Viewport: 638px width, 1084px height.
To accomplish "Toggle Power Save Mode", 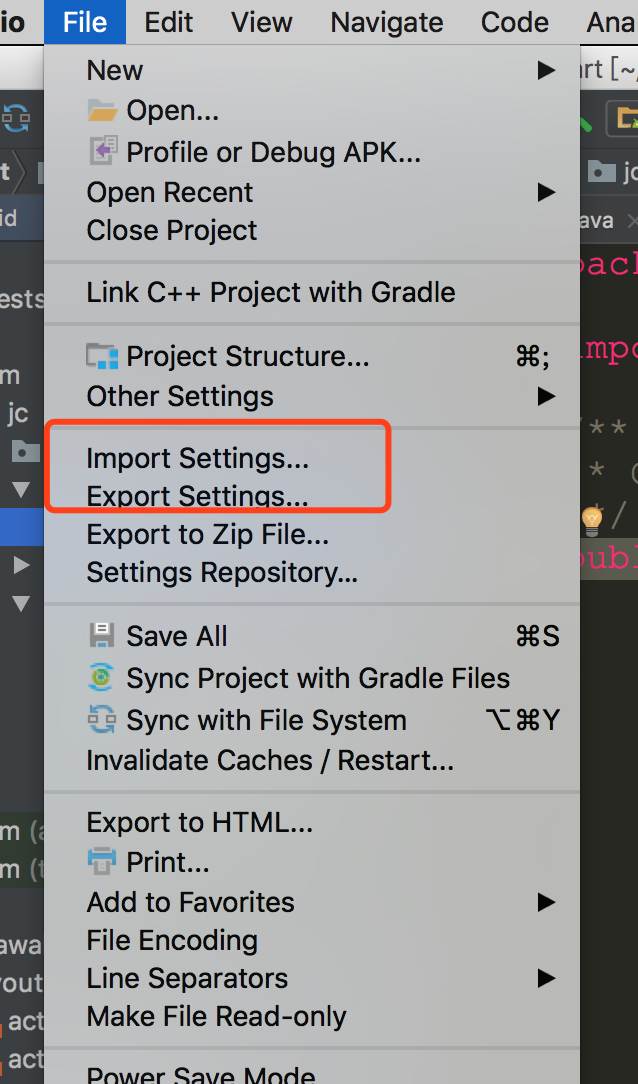I will [x=201, y=1075].
